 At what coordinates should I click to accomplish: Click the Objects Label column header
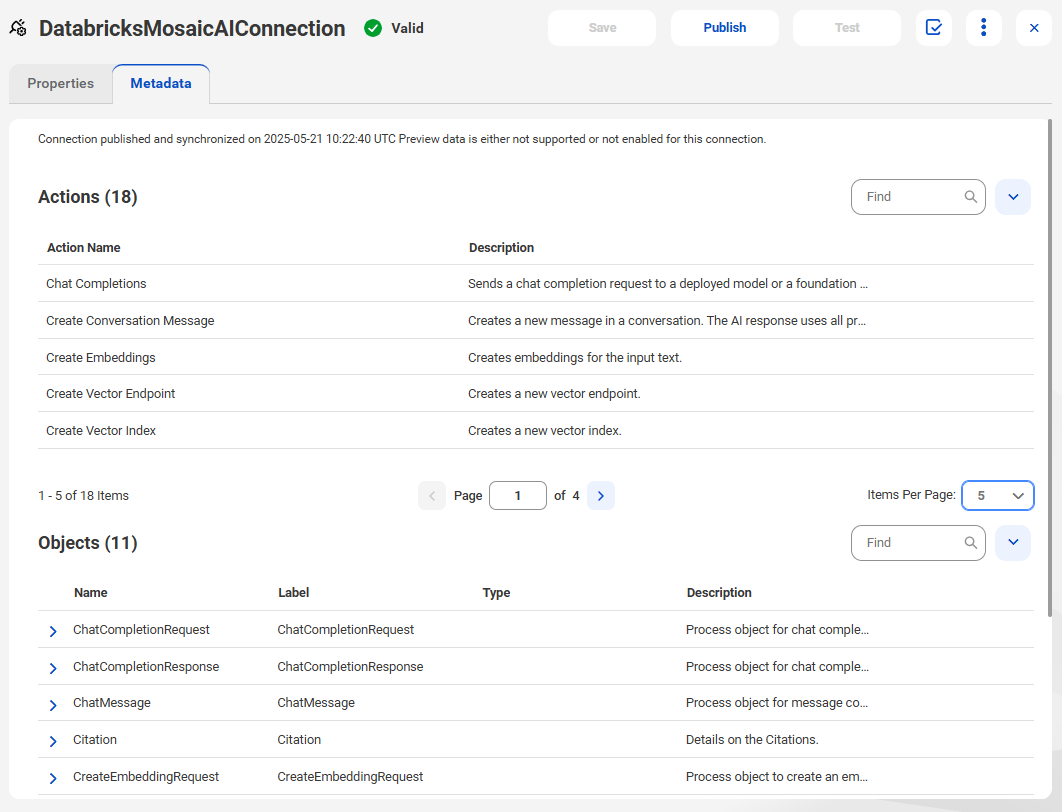[293, 593]
